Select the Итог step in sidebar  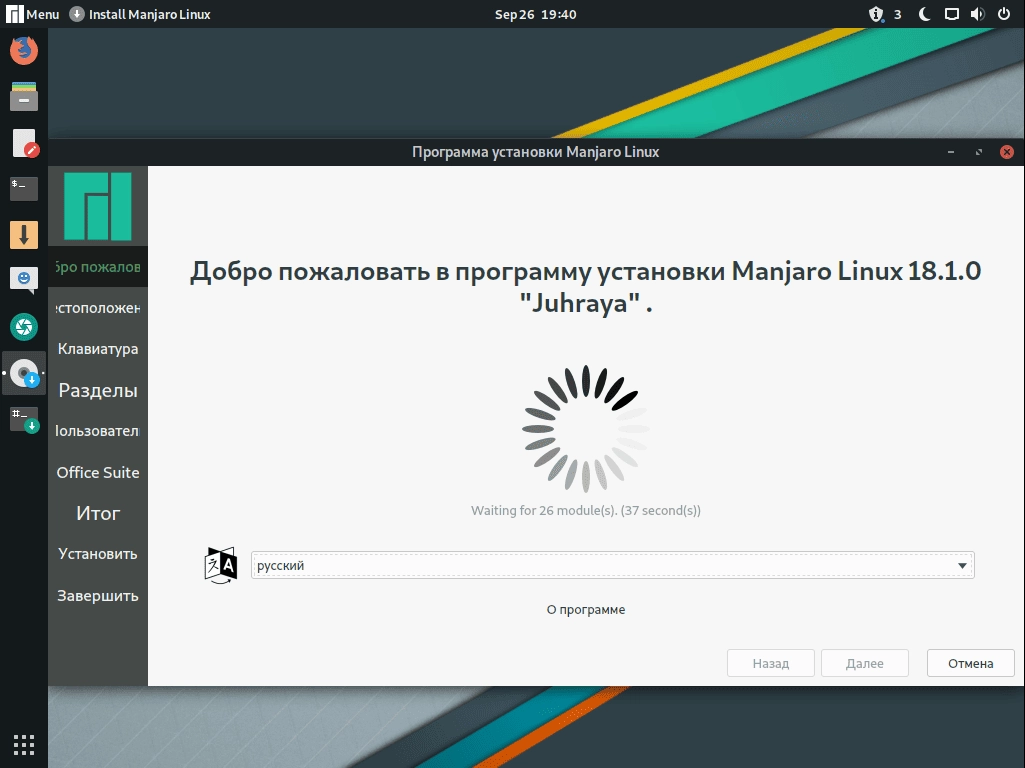(98, 513)
